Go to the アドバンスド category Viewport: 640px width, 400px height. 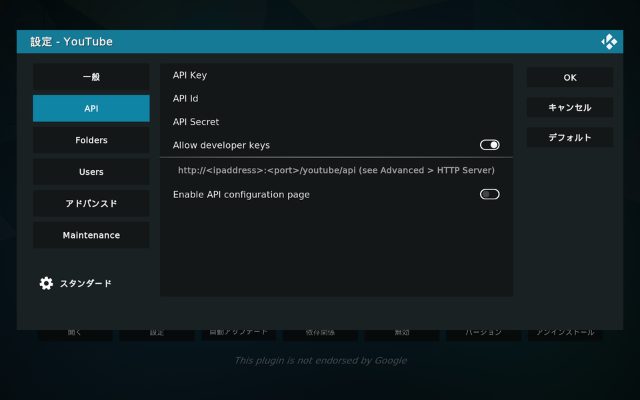click(x=91, y=203)
